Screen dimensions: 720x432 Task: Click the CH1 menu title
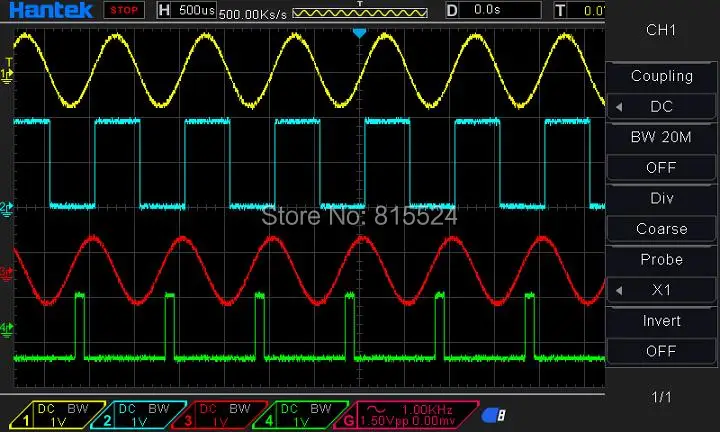661,30
